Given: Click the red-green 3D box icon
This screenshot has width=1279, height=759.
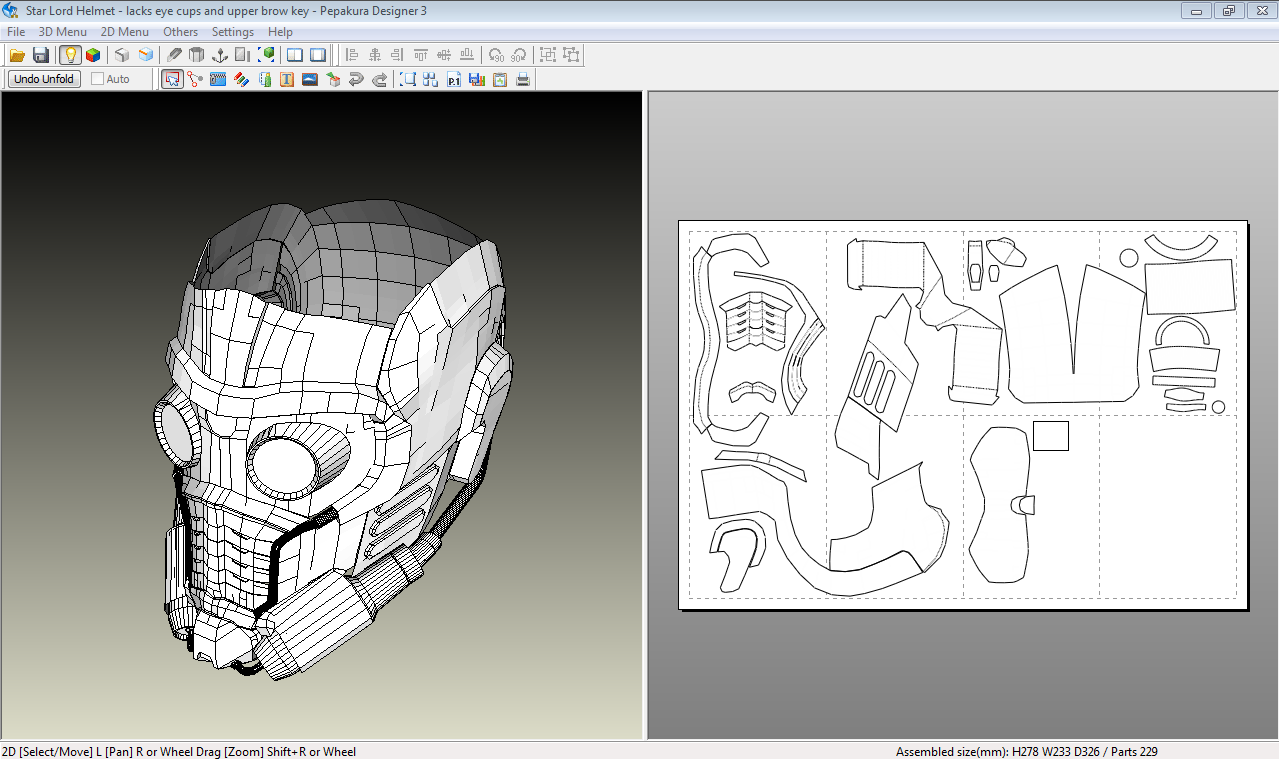Looking at the screenshot, I should pyautogui.click(x=333, y=79).
